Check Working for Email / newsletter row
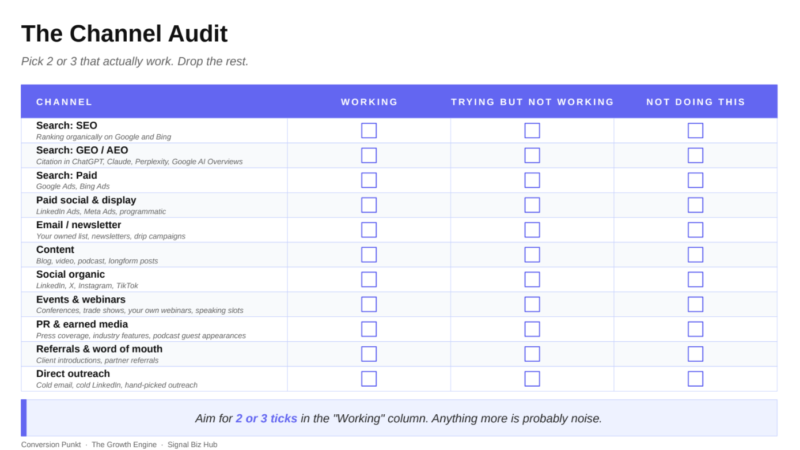Screen dimensions: 800x450 (369, 230)
